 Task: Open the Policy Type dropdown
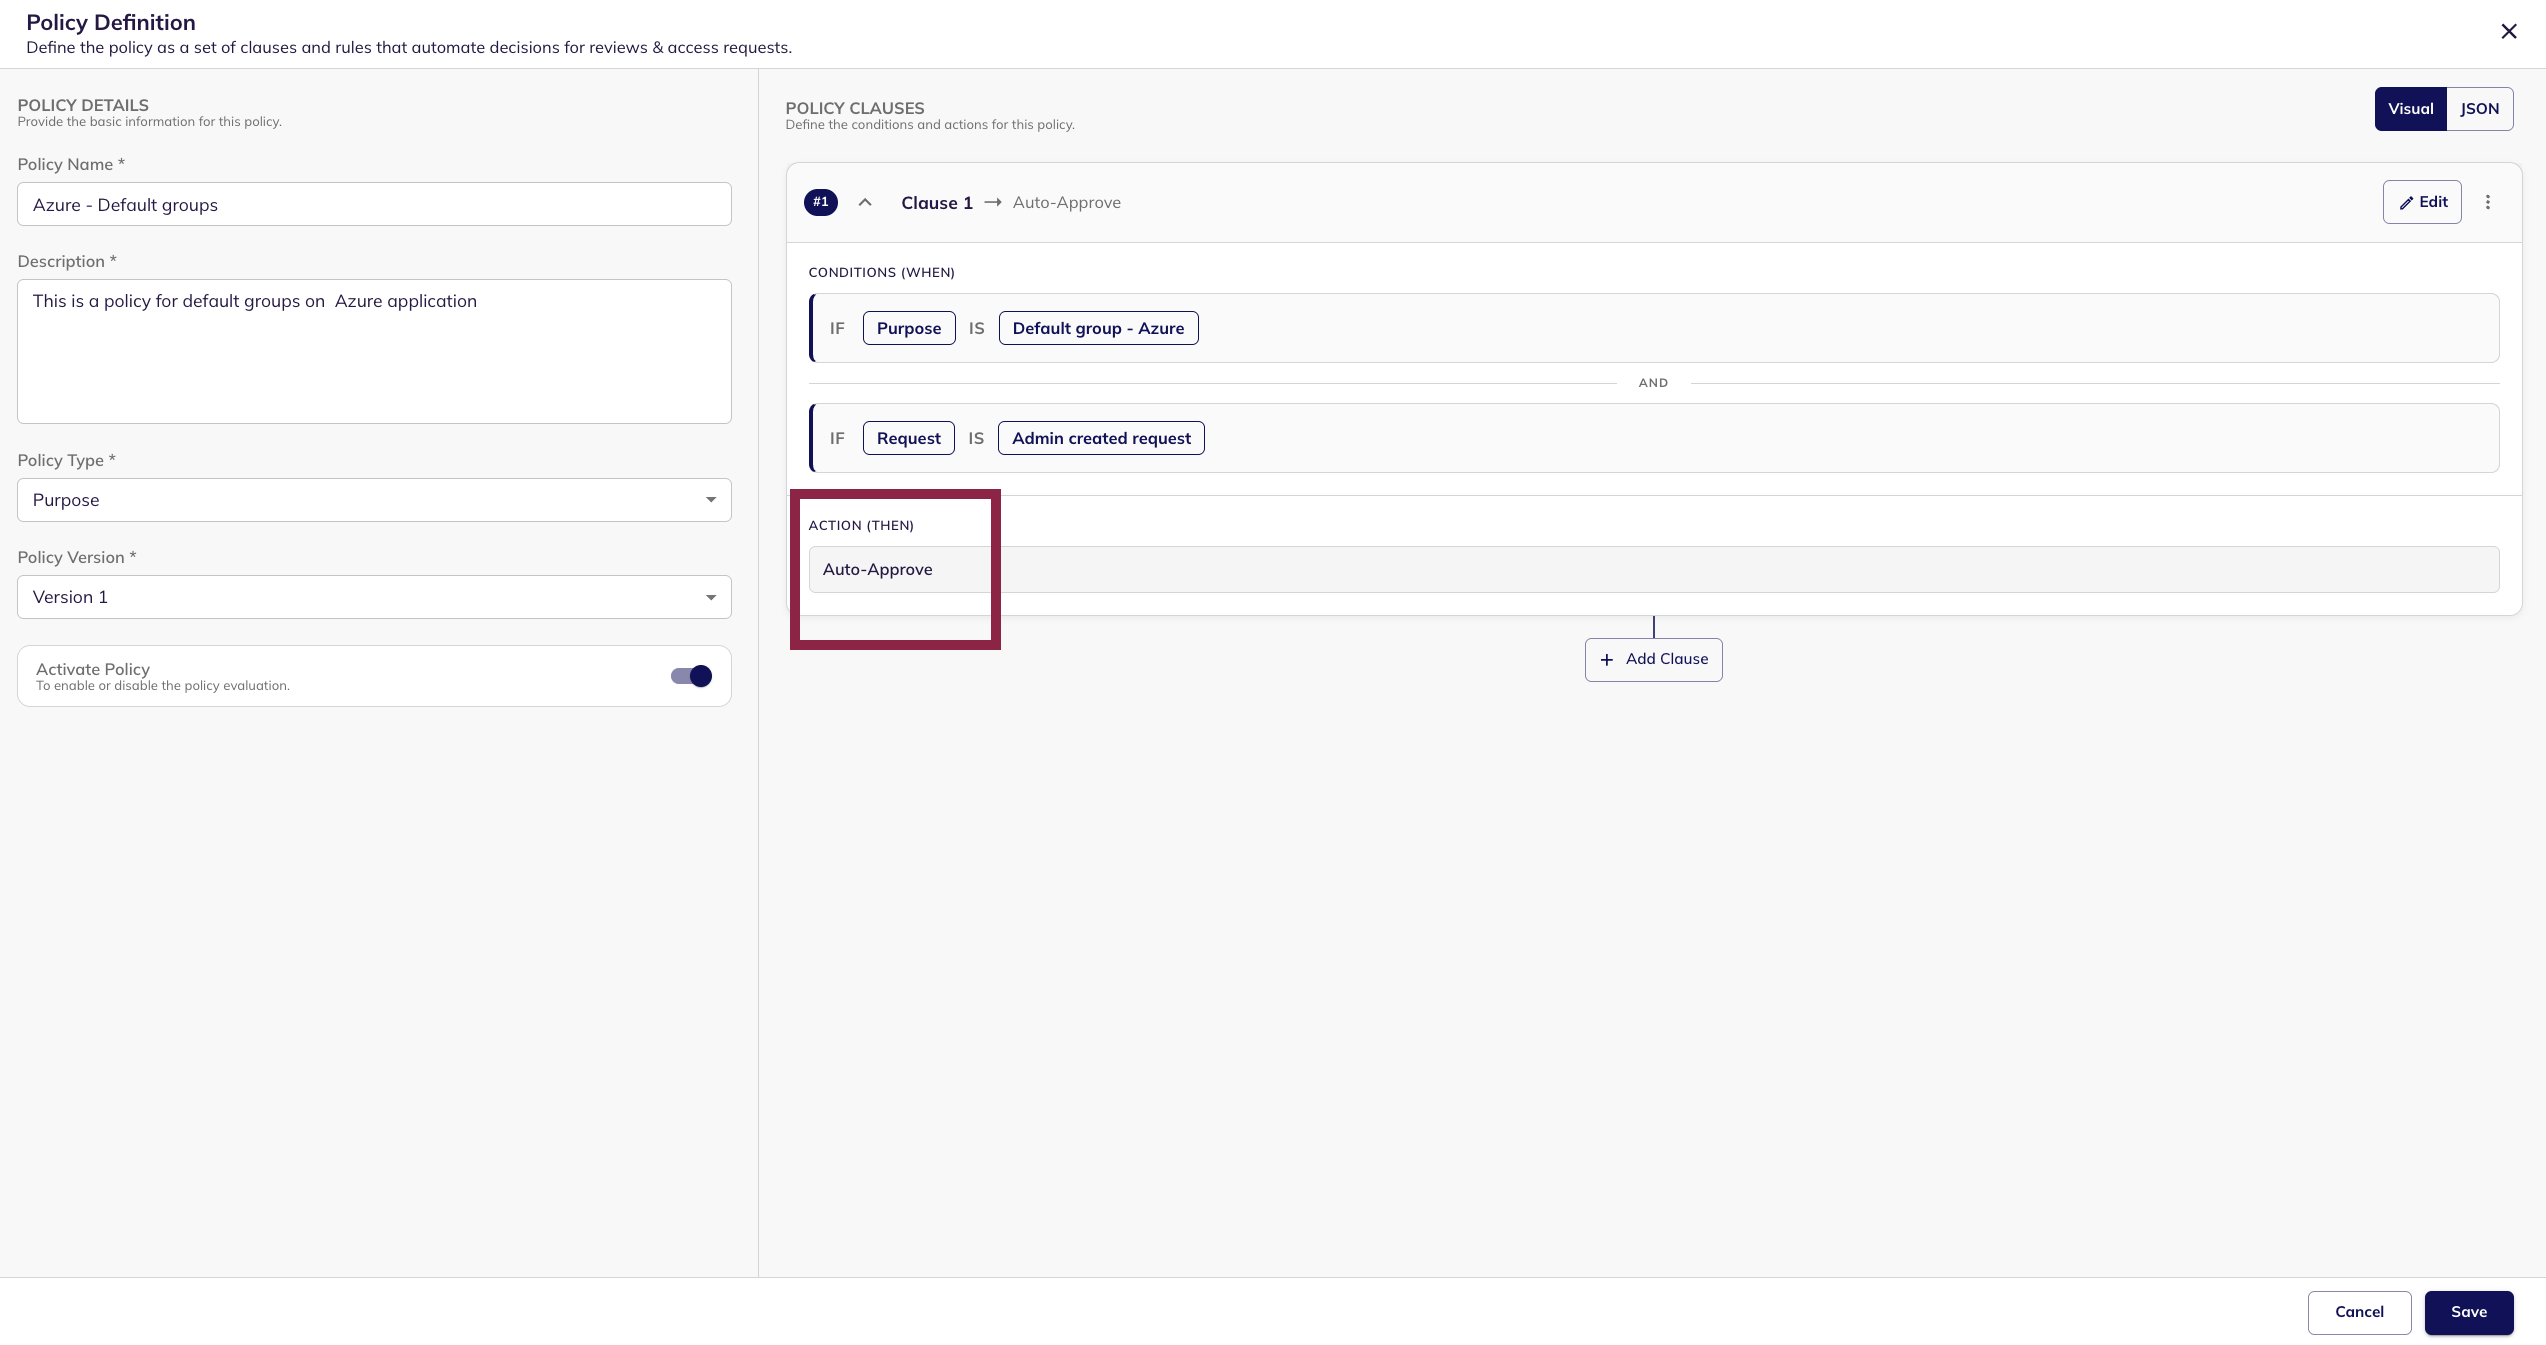tap(374, 500)
